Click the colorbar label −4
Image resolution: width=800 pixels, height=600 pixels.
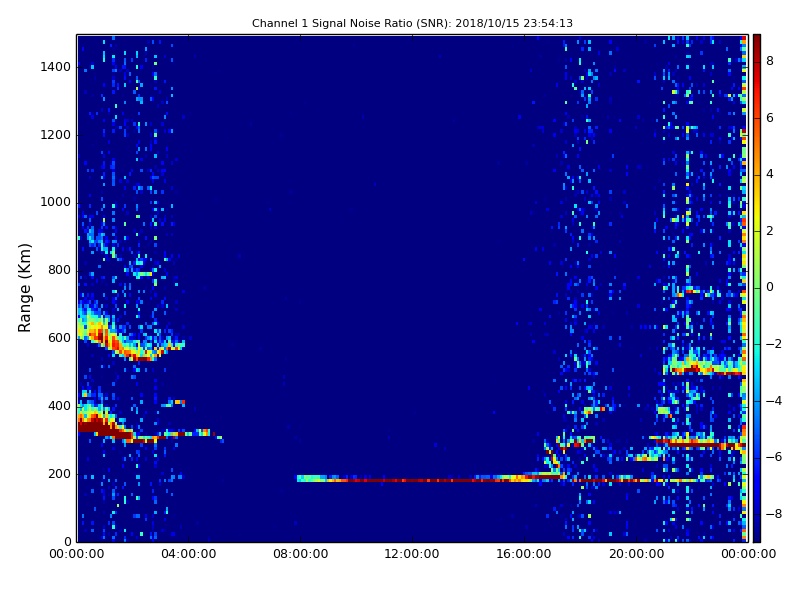774,401
